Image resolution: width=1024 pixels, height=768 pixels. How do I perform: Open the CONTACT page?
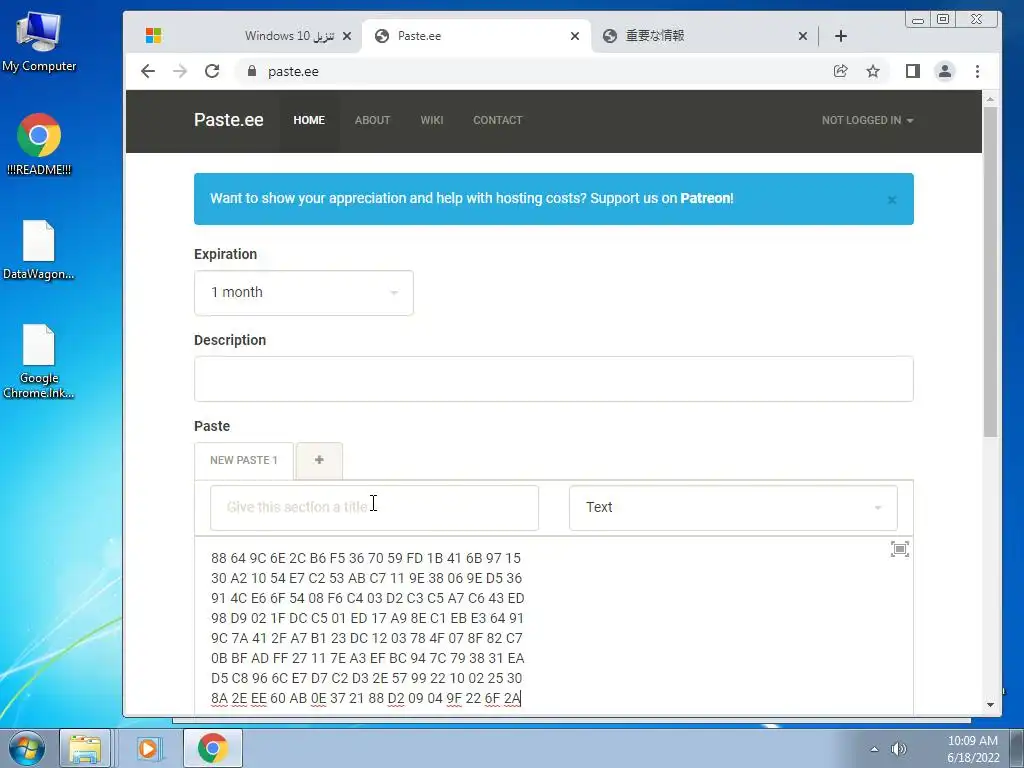pos(498,120)
